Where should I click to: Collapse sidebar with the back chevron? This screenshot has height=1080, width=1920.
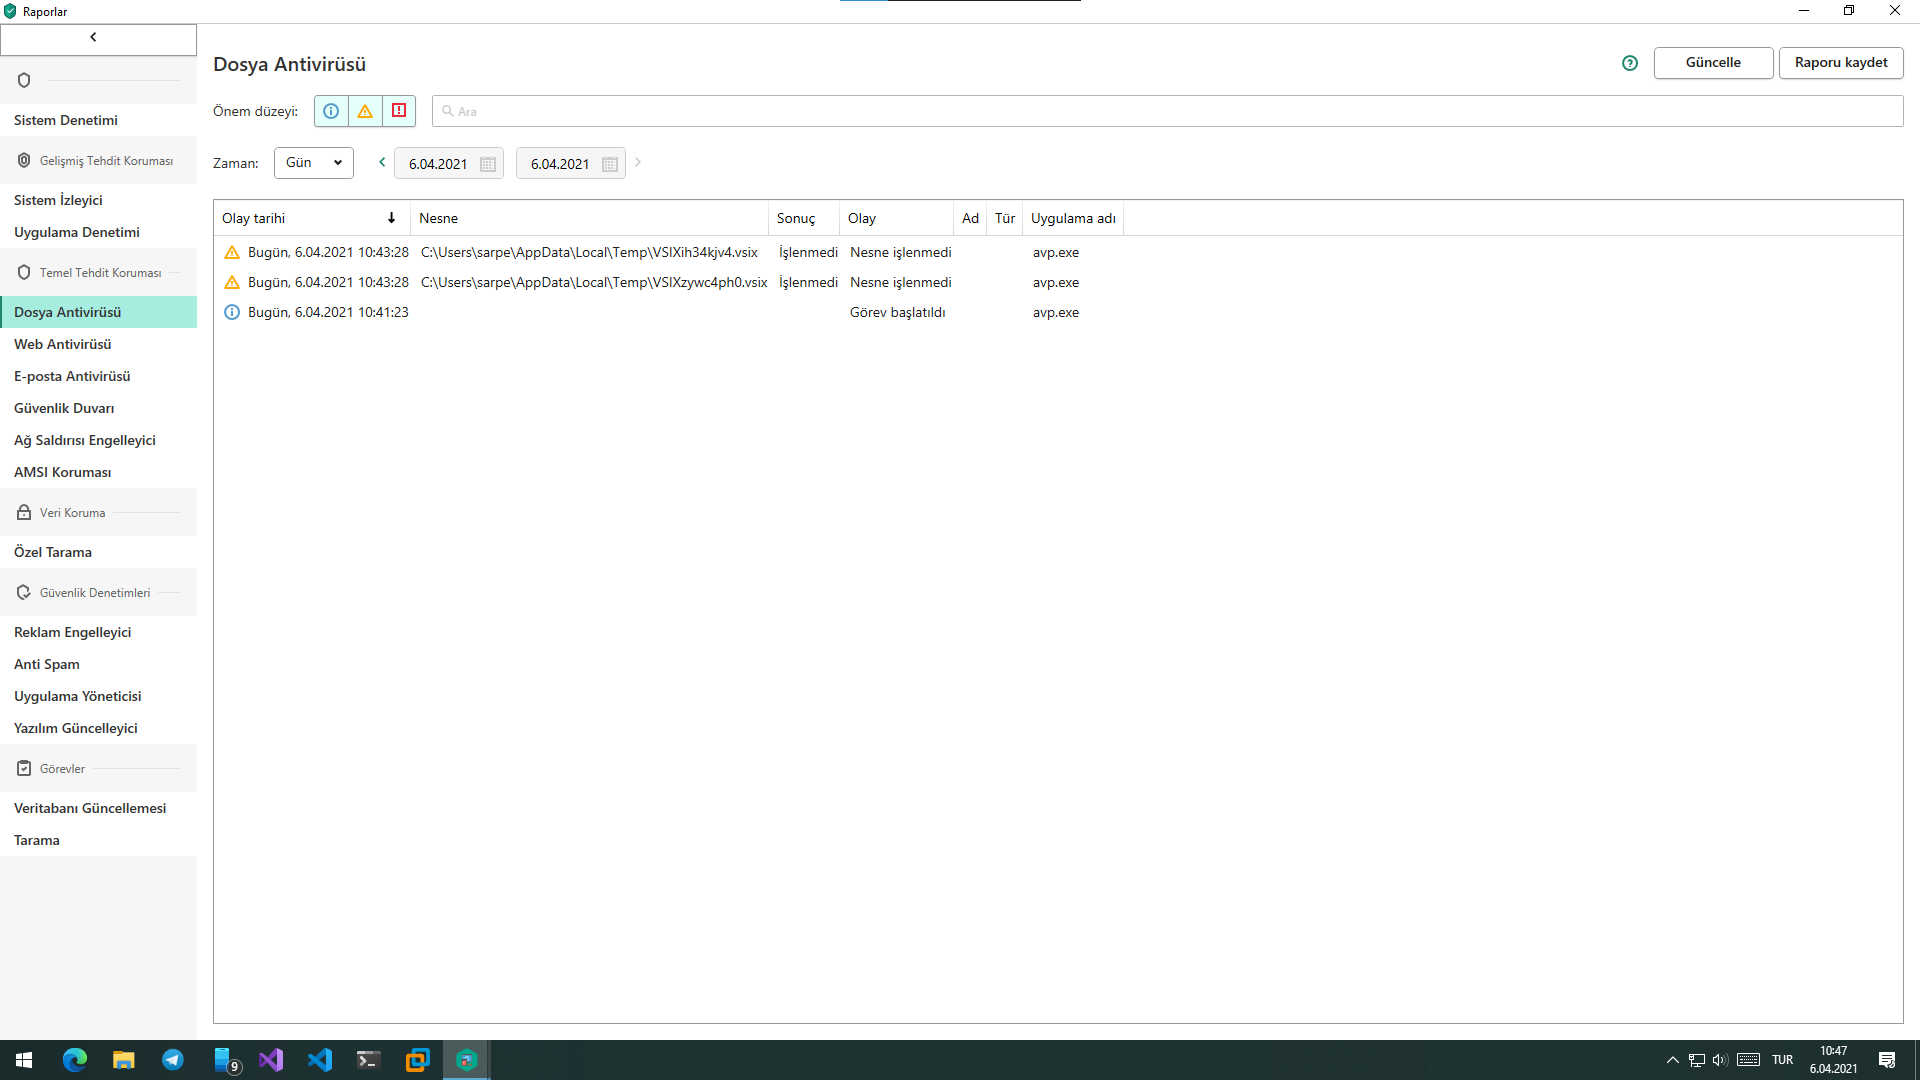tap(94, 38)
